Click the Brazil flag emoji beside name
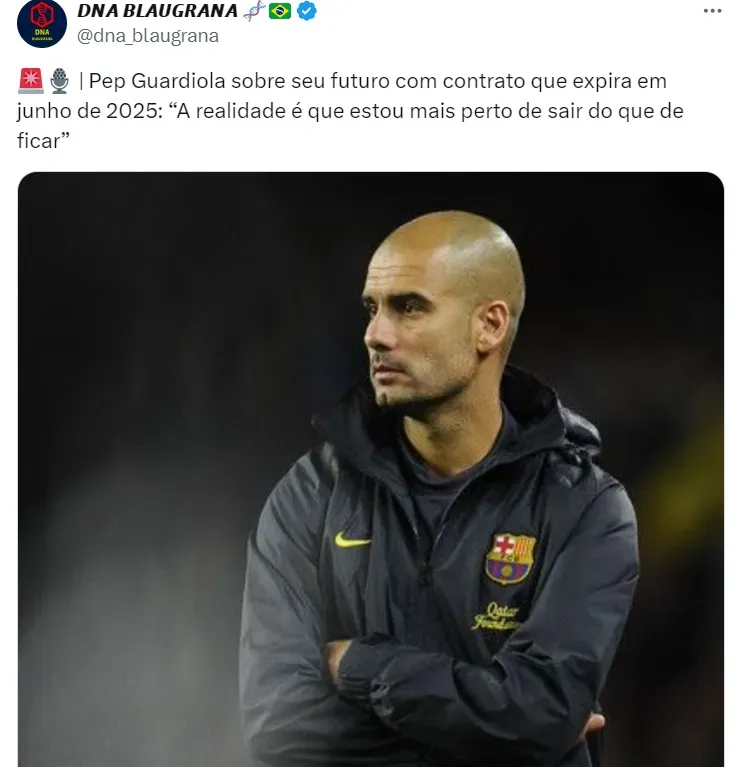Viewport: 735px width, 767px height. (x=280, y=11)
